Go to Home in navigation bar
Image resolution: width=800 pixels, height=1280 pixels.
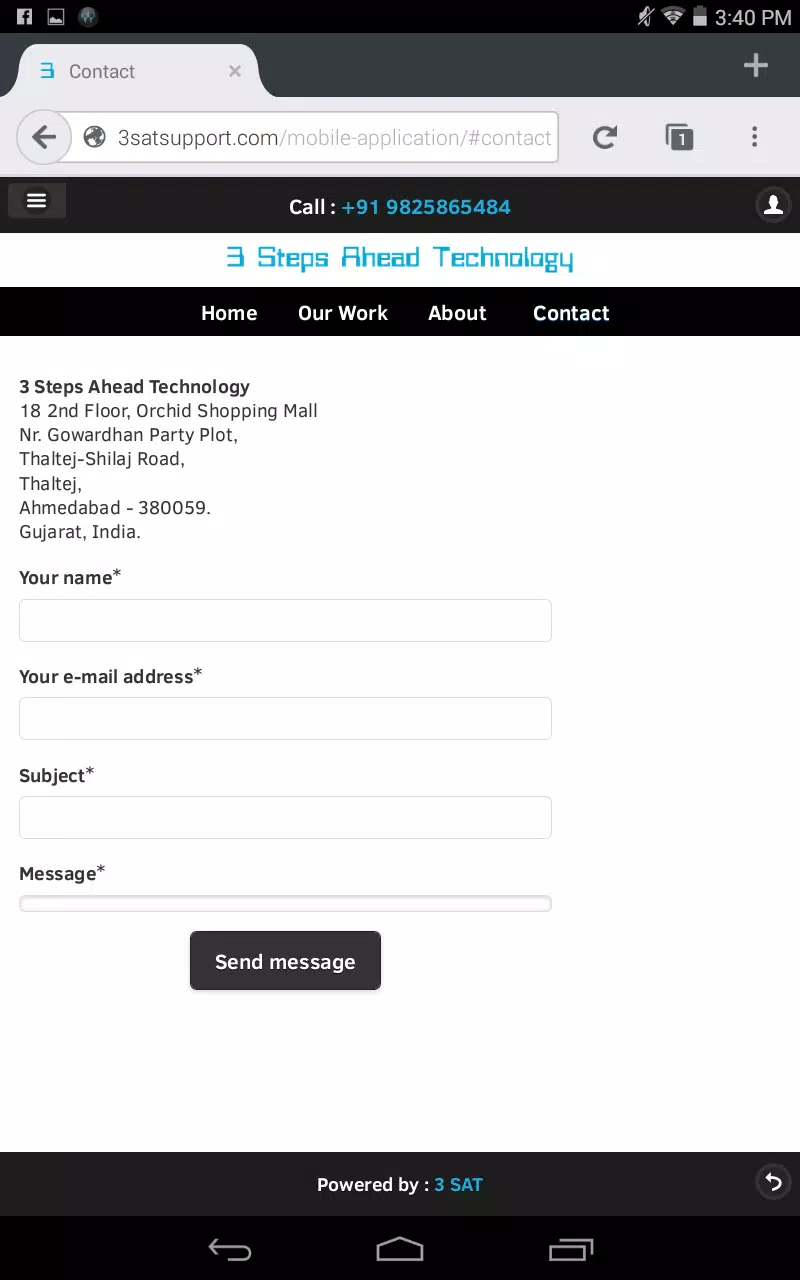click(229, 313)
